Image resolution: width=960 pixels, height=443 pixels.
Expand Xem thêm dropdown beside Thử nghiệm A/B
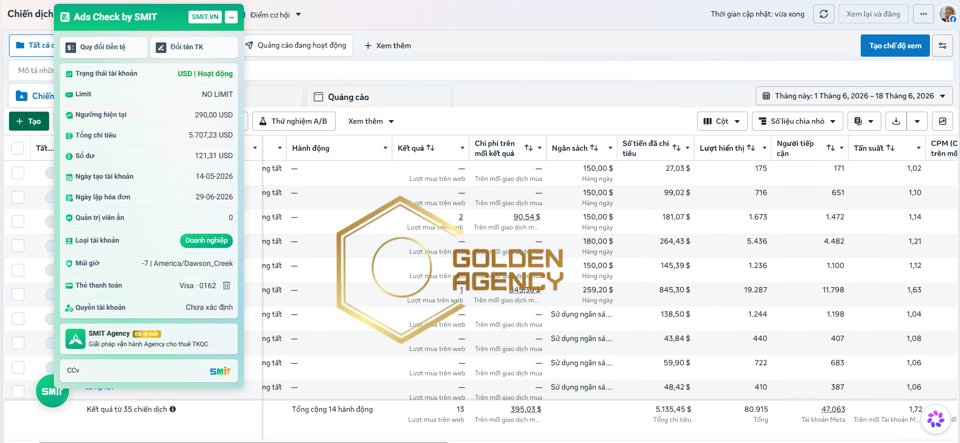pyautogui.click(x=371, y=121)
